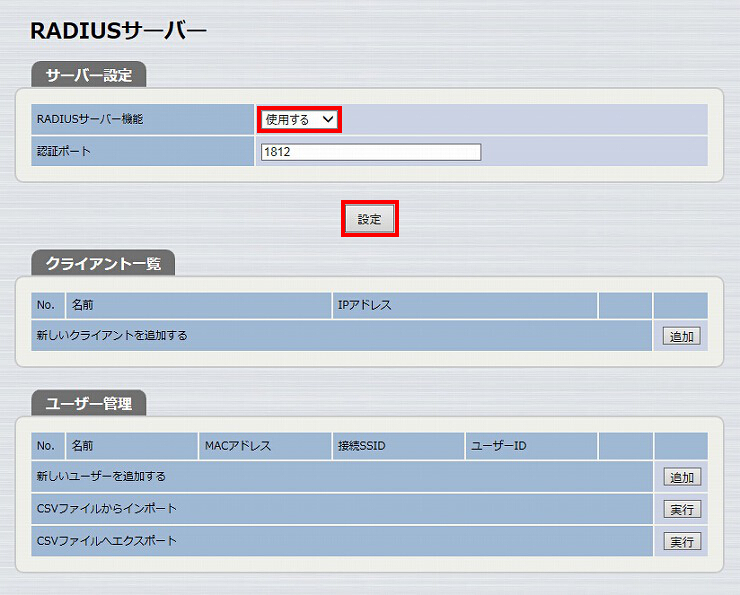Run CSVファイルからインポート with 実行
The width and height of the screenshot is (740, 595).
[x=682, y=509]
